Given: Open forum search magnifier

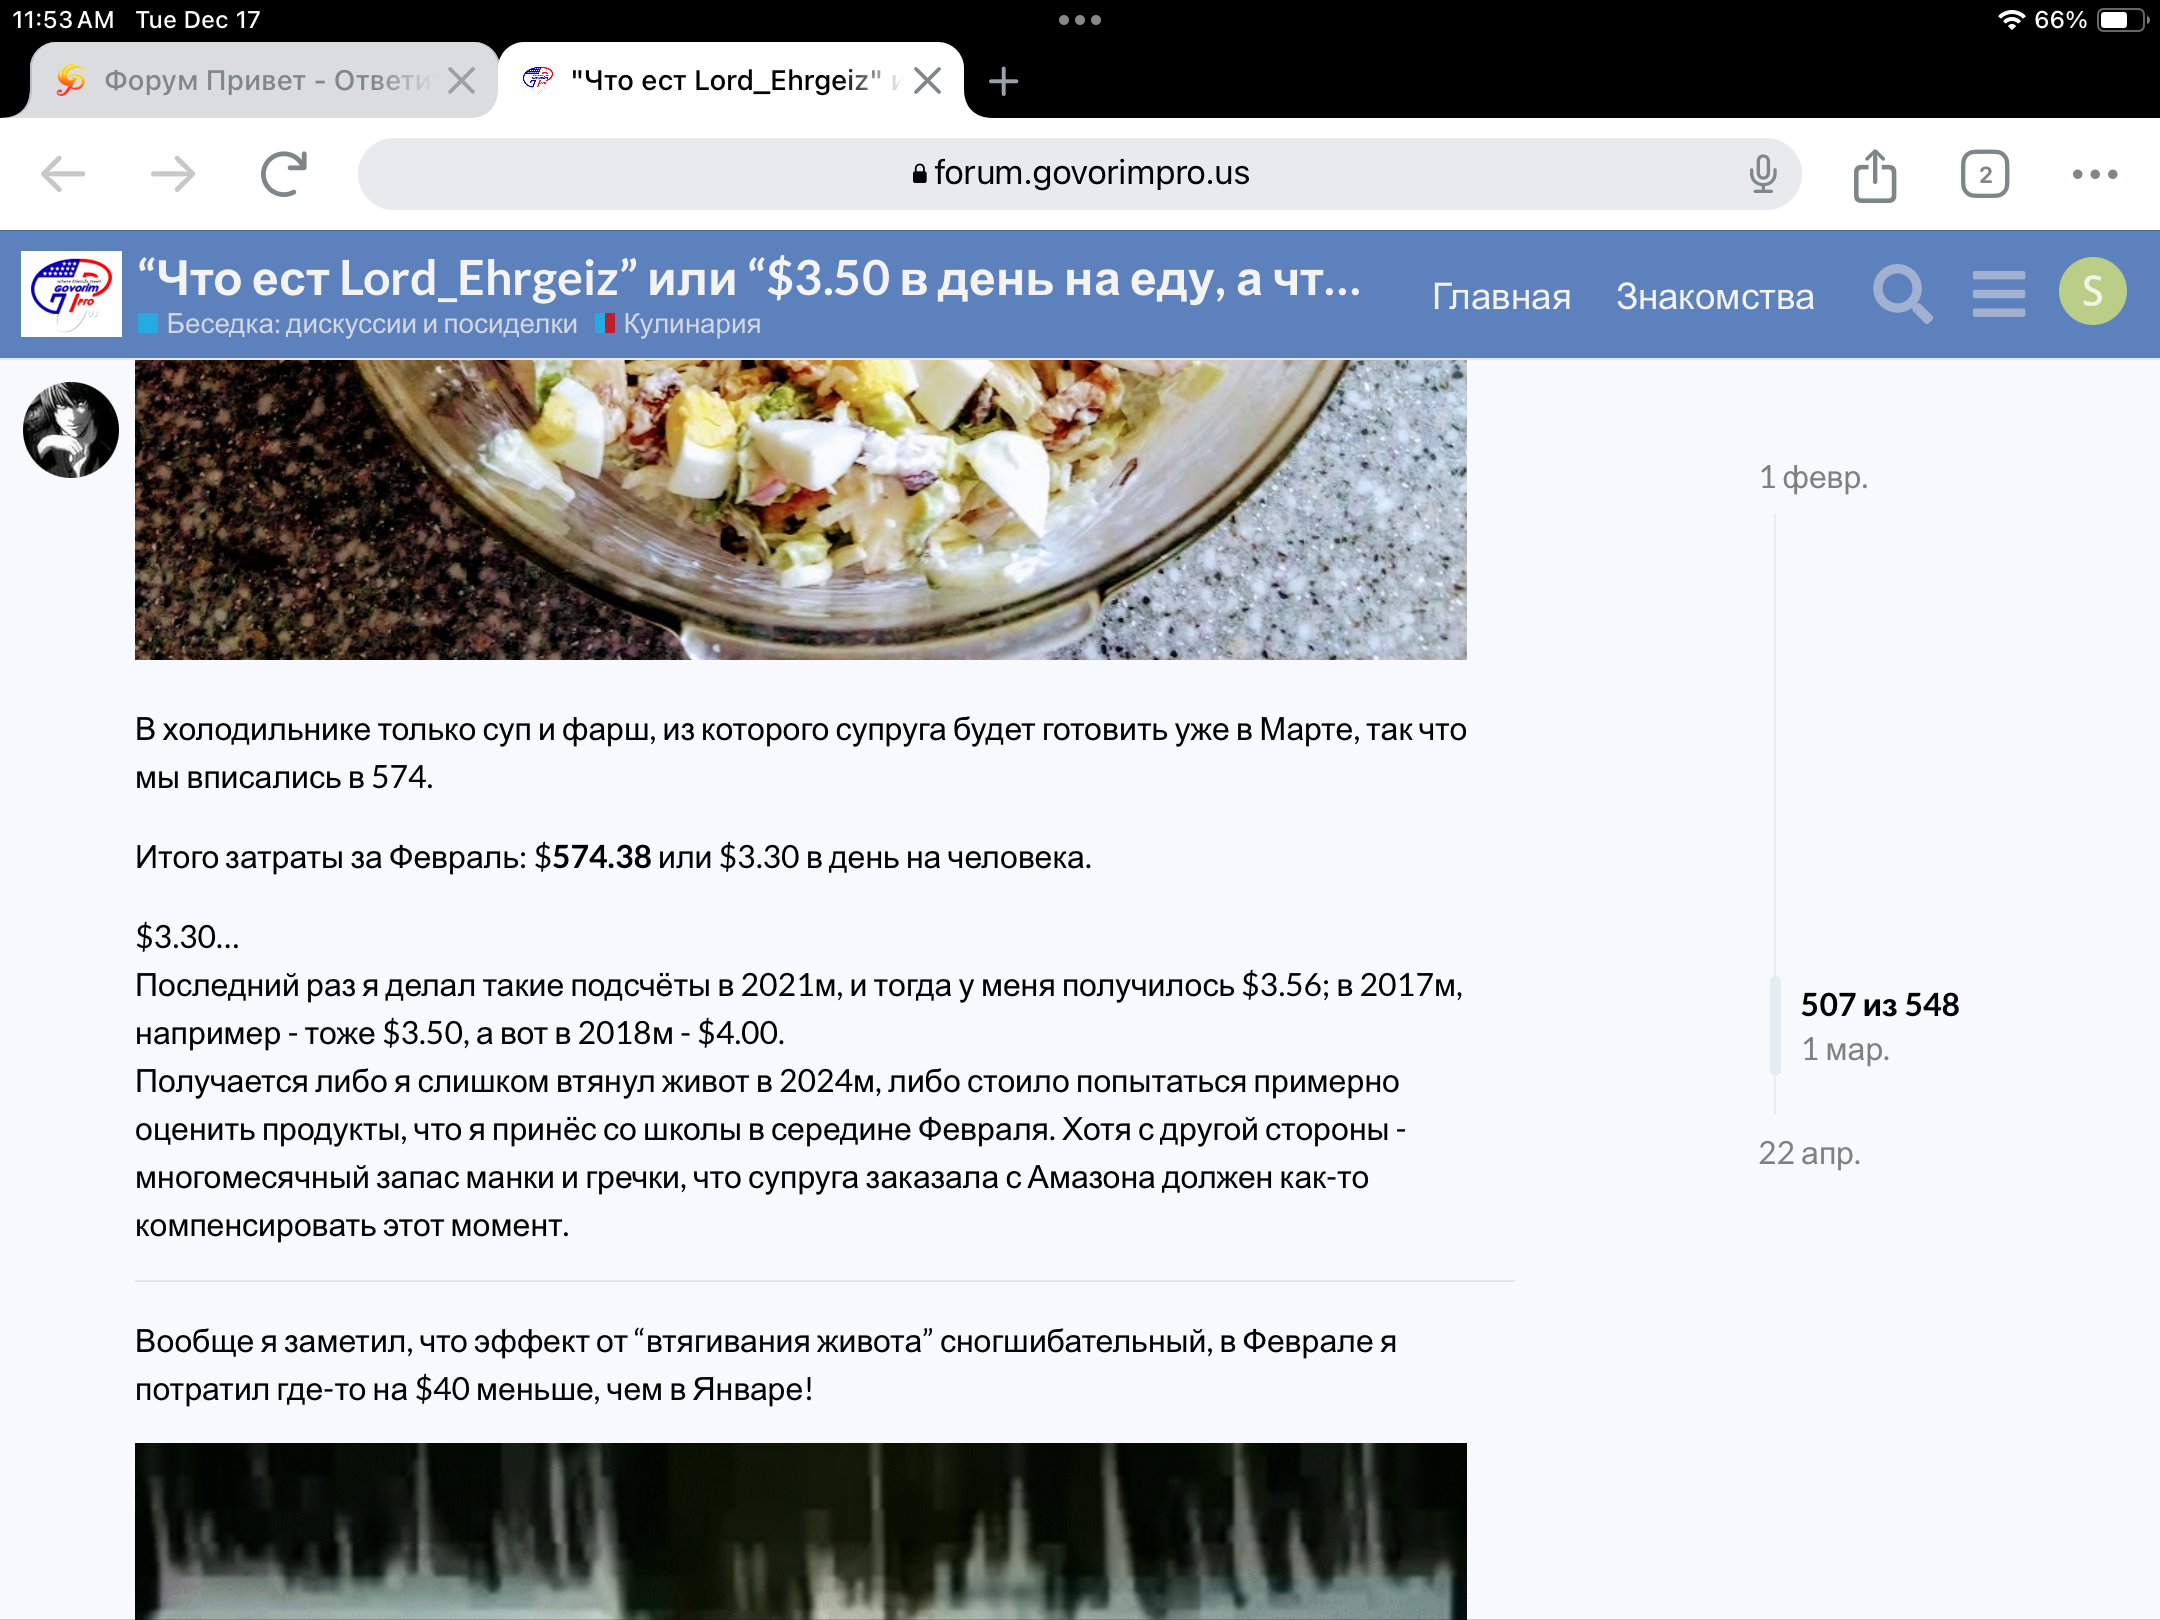Looking at the screenshot, I should point(1901,294).
